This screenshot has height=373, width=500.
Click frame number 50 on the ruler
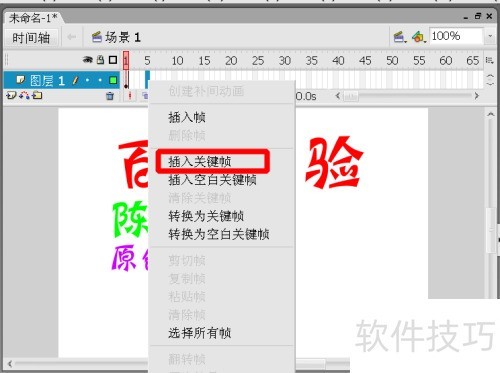pyautogui.click(x=392, y=61)
